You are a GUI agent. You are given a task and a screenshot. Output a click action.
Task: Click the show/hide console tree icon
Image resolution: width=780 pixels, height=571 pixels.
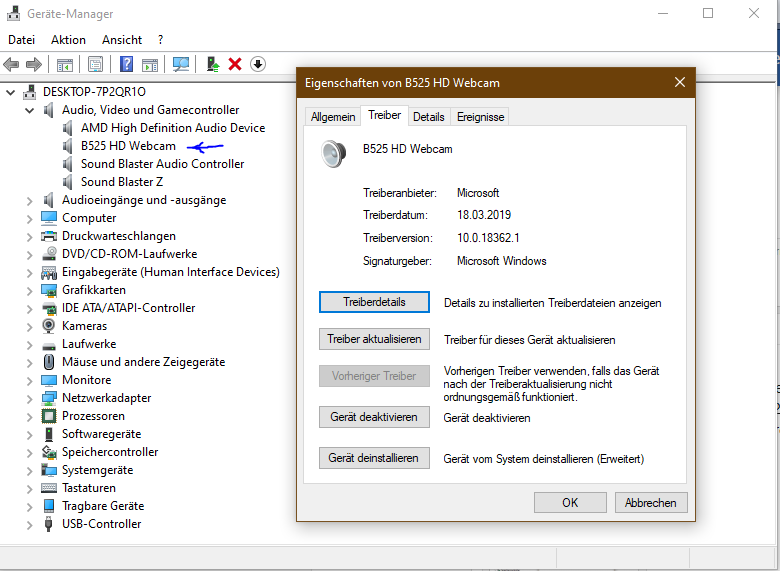pyautogui.click(x=65, y=64)
